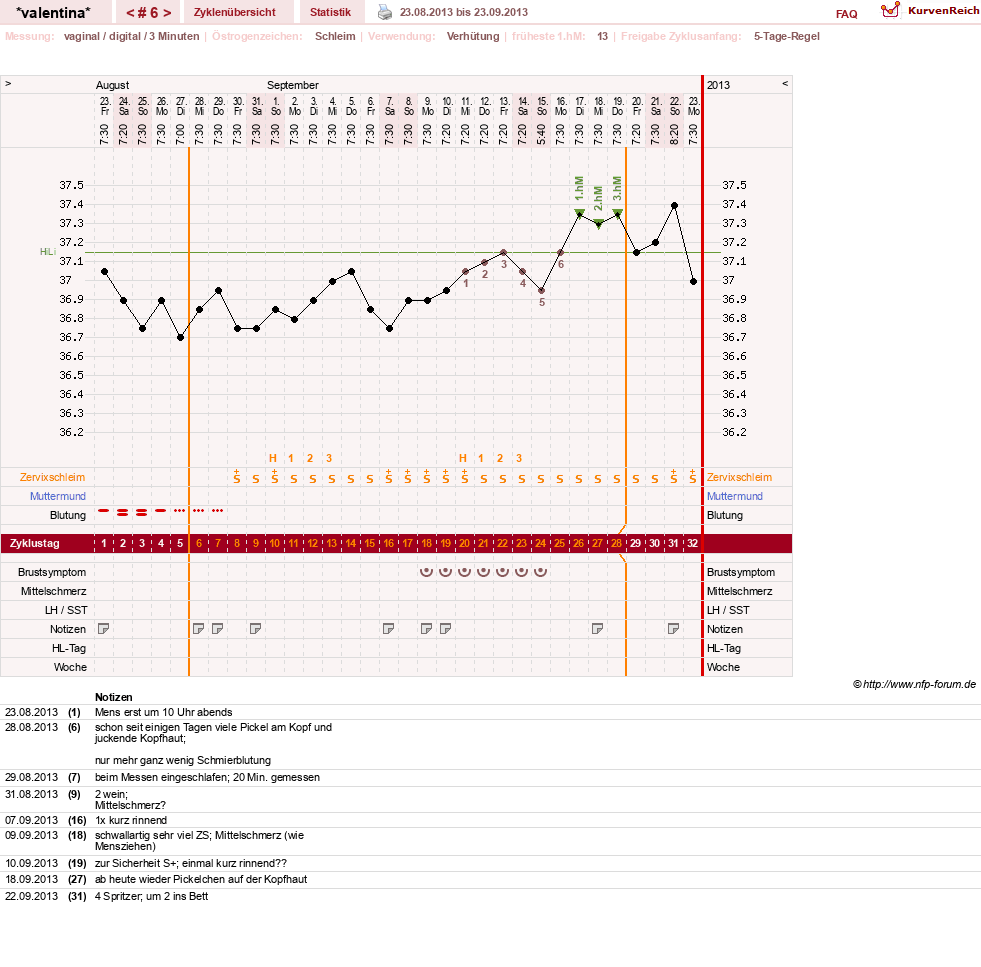Viewport: 981px width, 967px height.
Task: Open the KurvenReich logo link
Action: [x=930, y=11]
